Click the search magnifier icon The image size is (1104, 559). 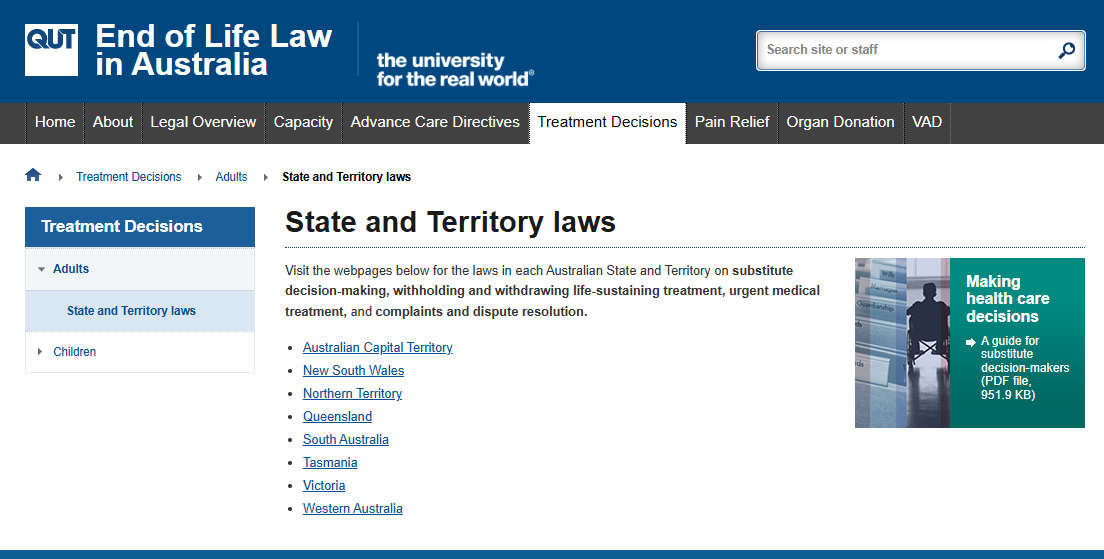click(1067, 50)
